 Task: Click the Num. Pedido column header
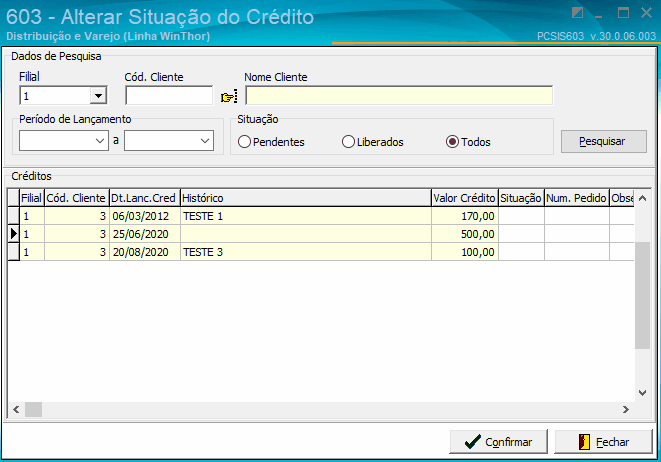point(577,198)
